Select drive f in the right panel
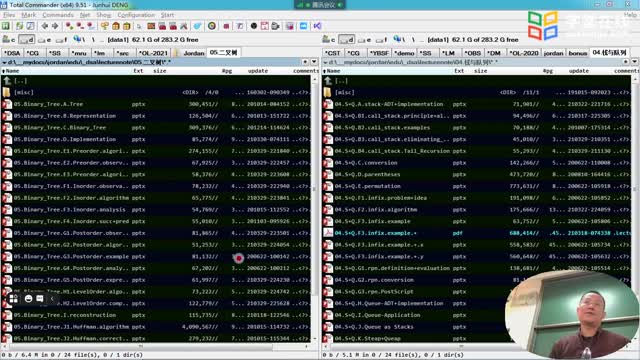The height and width of the screenshot is (360, 640). click(x=382, y=40)
